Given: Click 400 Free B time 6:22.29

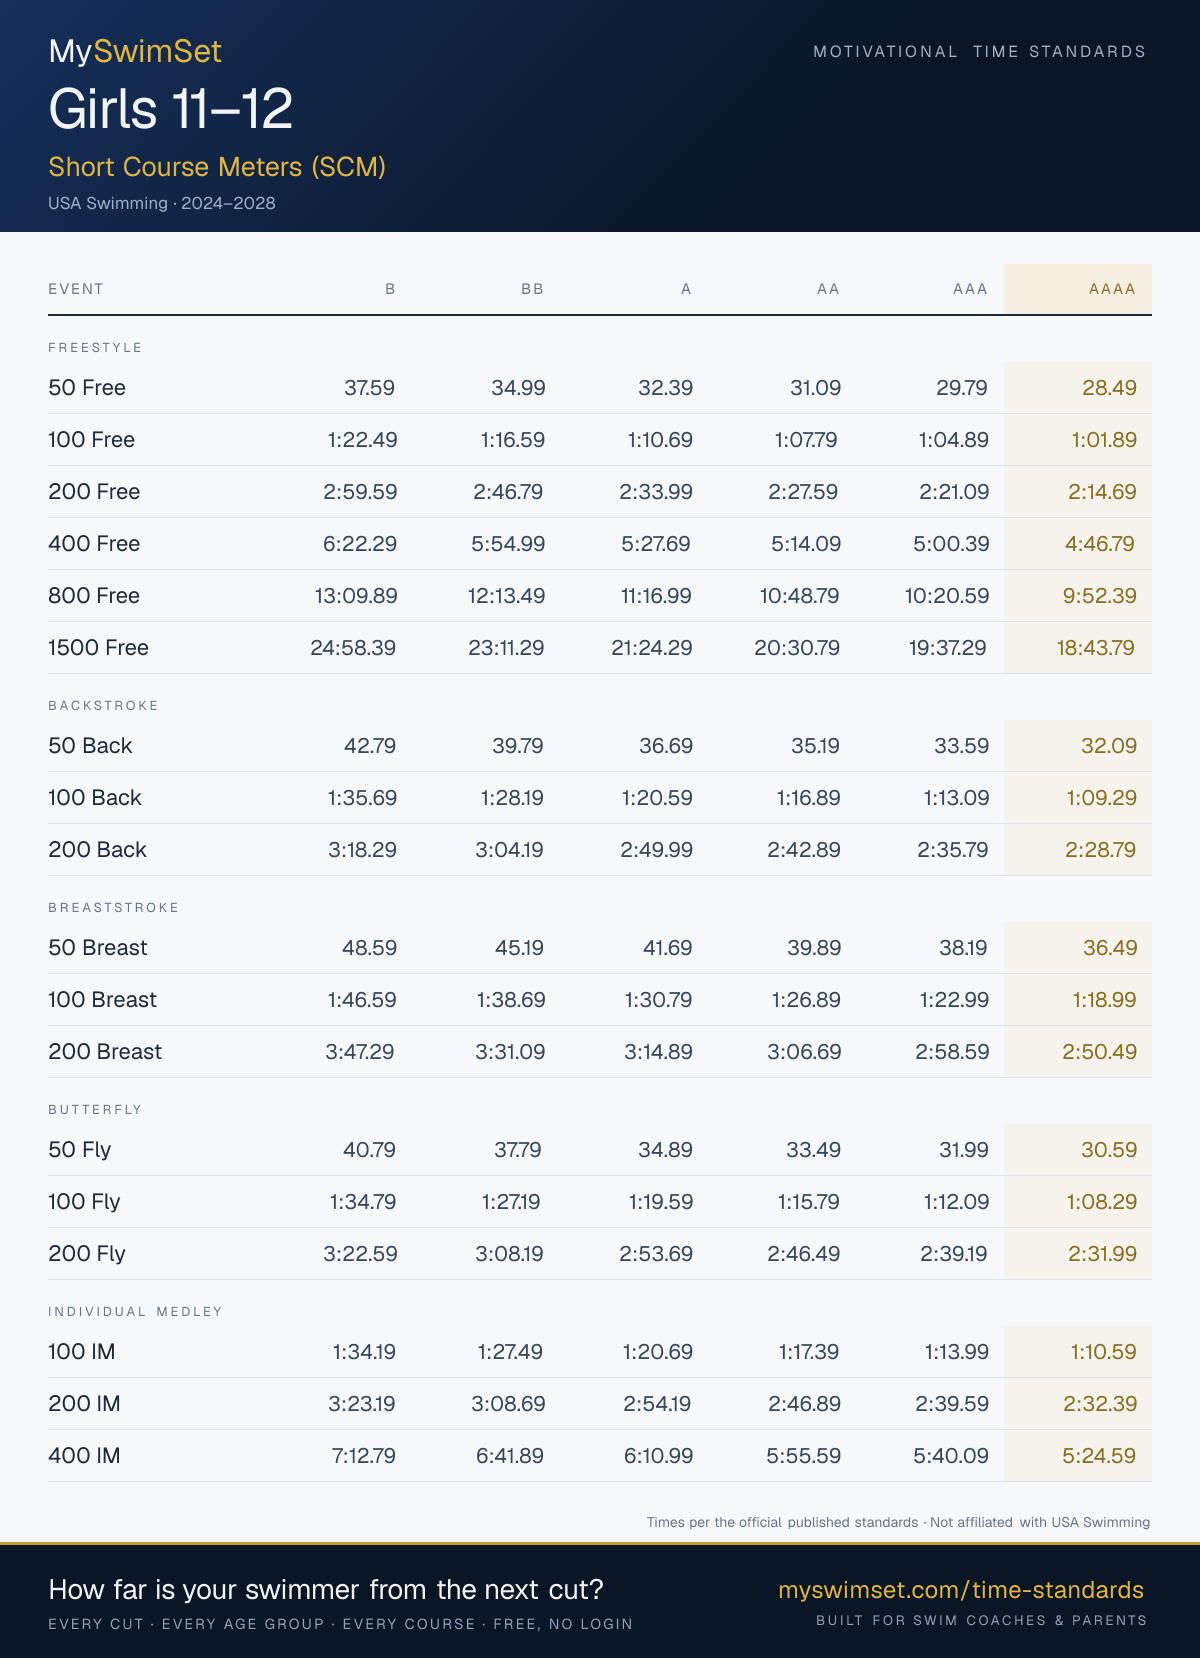Looking at the screenshot, I should pos(360,544).
